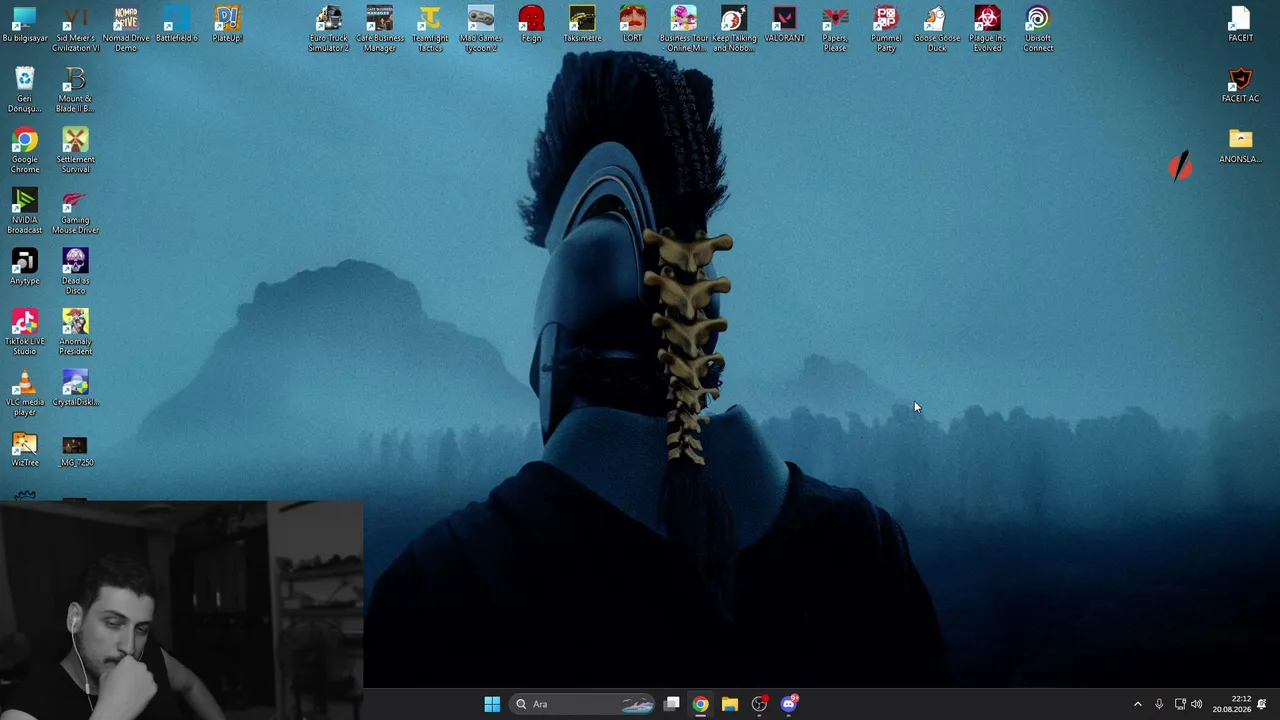
Task: Select the Goose Goose Duck icon
Action: [936, 28]
